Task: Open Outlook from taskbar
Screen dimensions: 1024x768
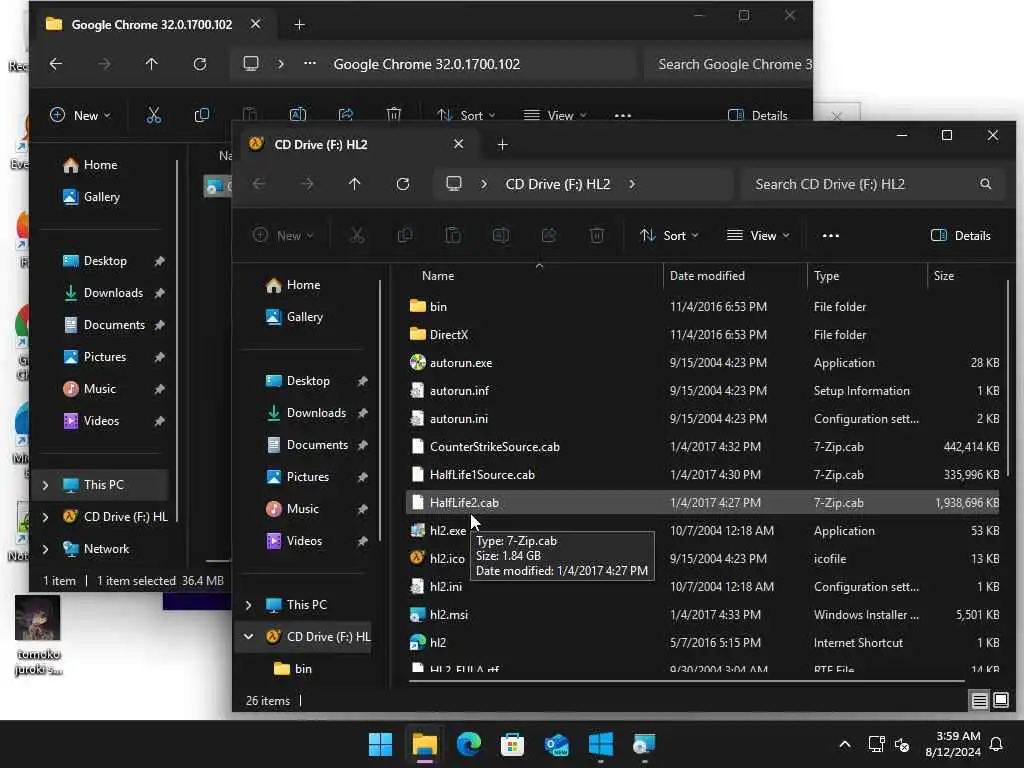Action: point(556,744)
